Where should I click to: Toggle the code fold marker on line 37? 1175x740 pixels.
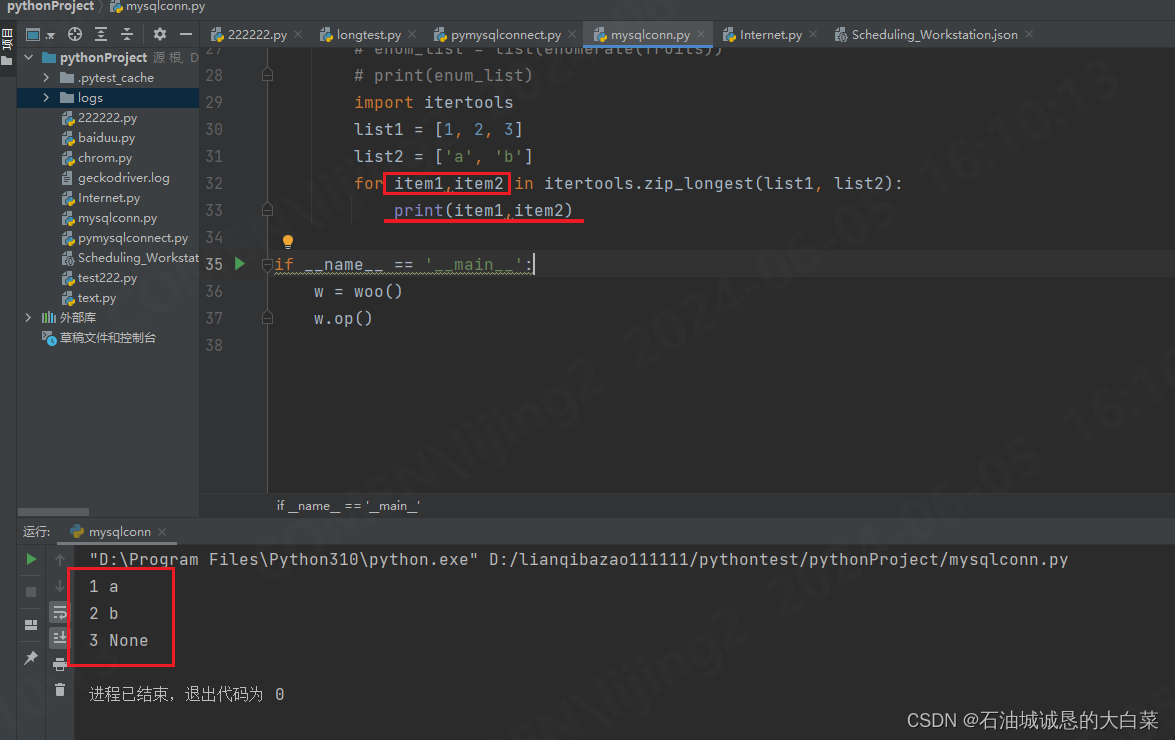(268, 318)
